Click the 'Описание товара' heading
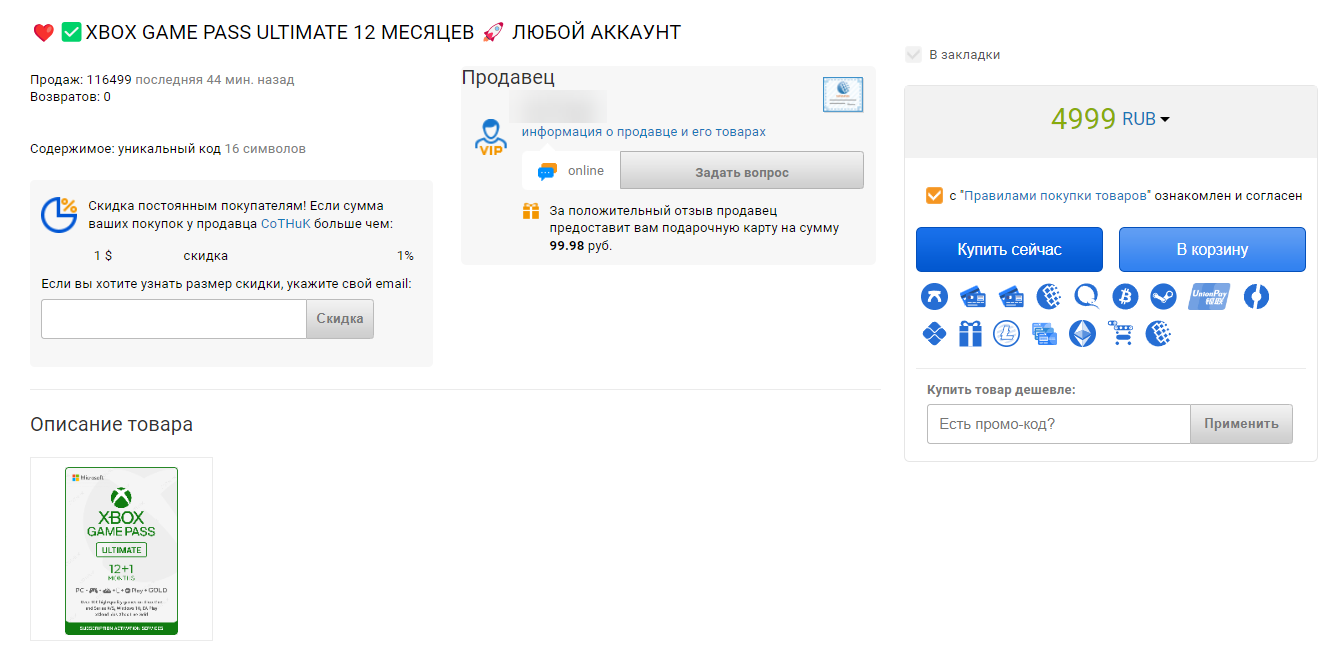Viewport: 1332px width, 671px height. tap(112, 424)
